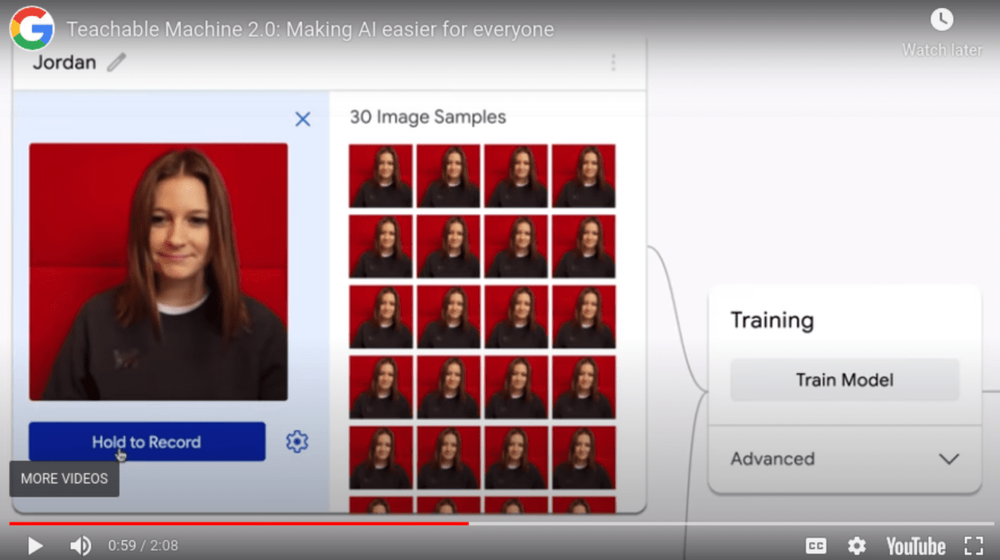Image resolution: width=1000 pixels, height=560 pixels.
Task: Open the video title link
Action: [310, 29]
